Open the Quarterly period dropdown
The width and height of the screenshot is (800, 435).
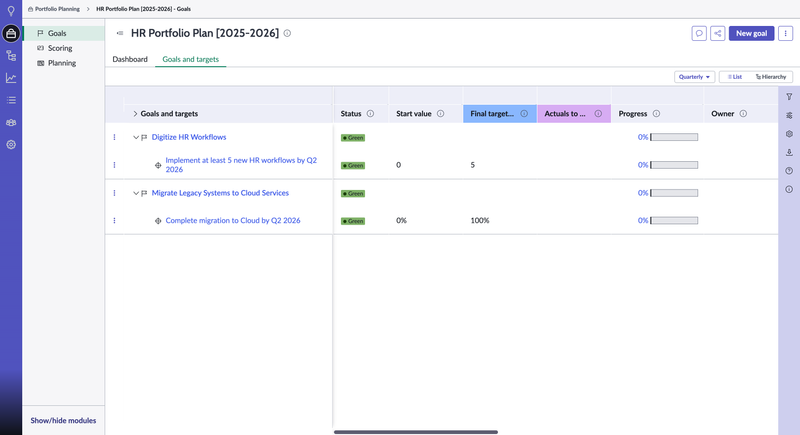click(694, 77)
